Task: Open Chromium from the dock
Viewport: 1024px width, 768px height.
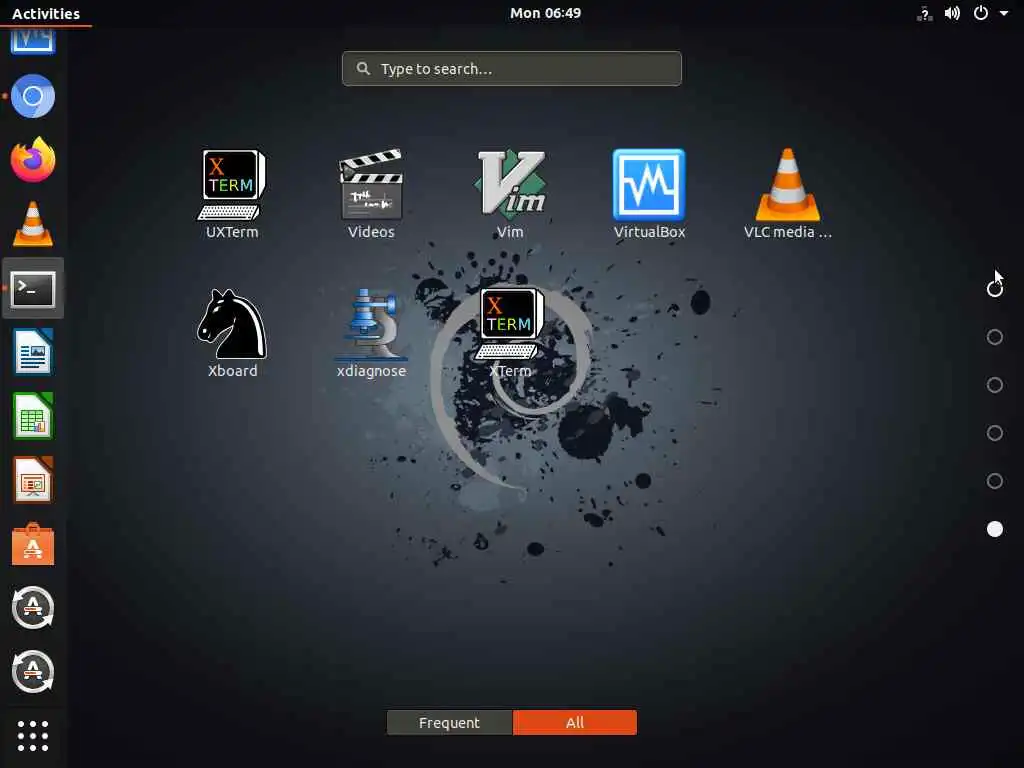Action: coord(33,97)
